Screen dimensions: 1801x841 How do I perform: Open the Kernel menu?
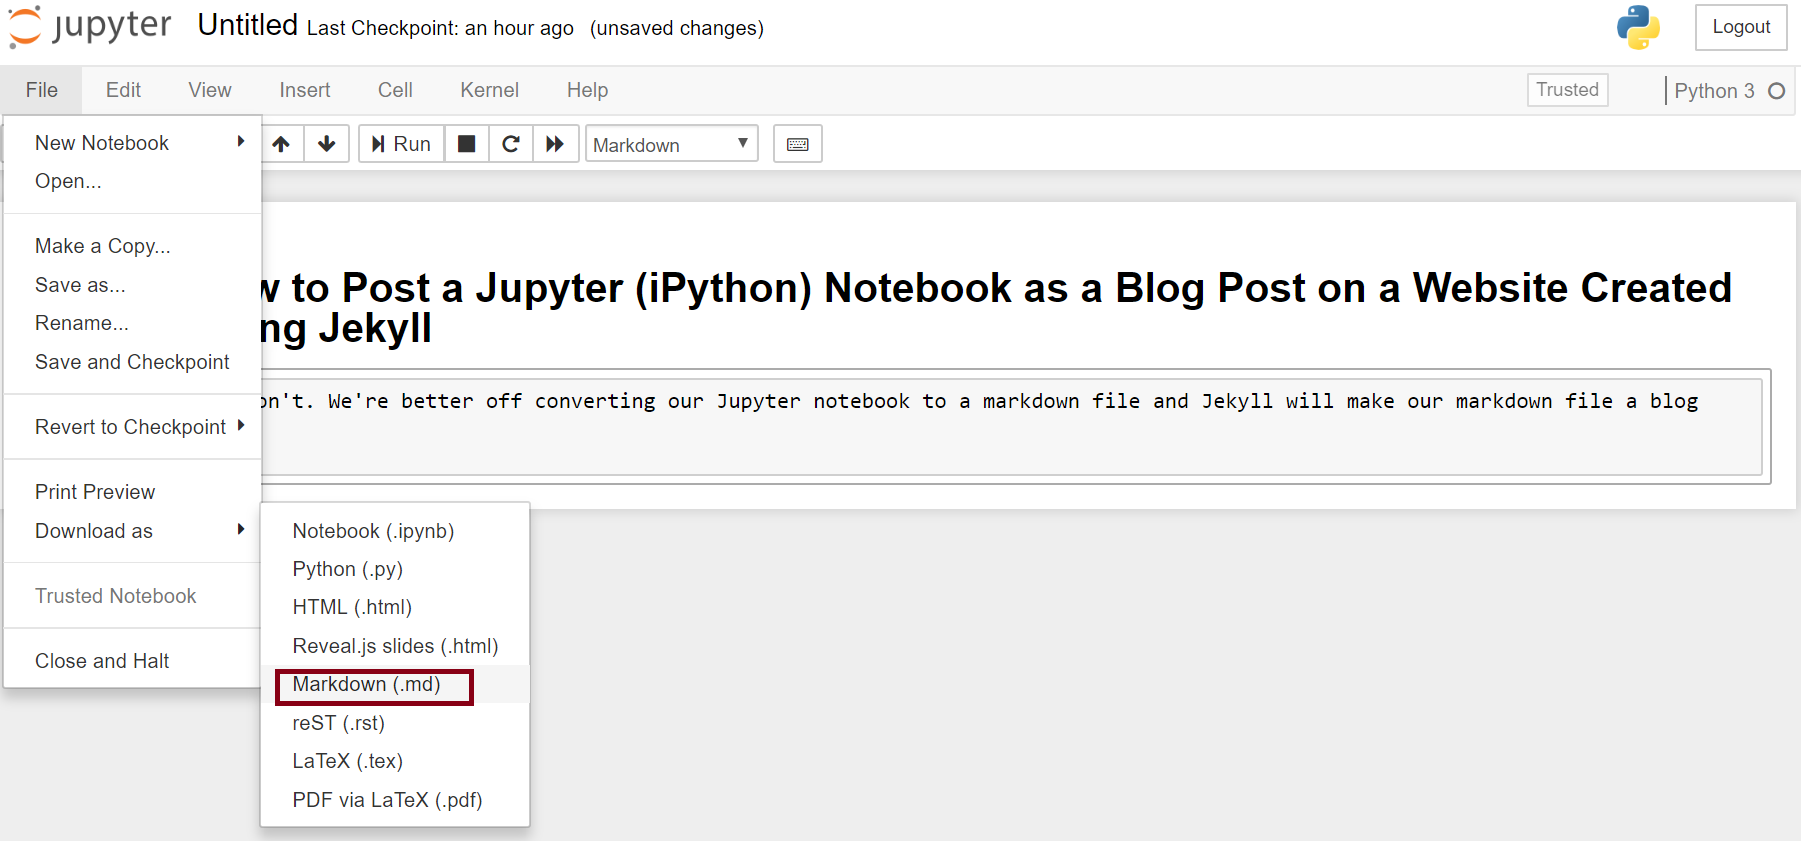point(489,90)
